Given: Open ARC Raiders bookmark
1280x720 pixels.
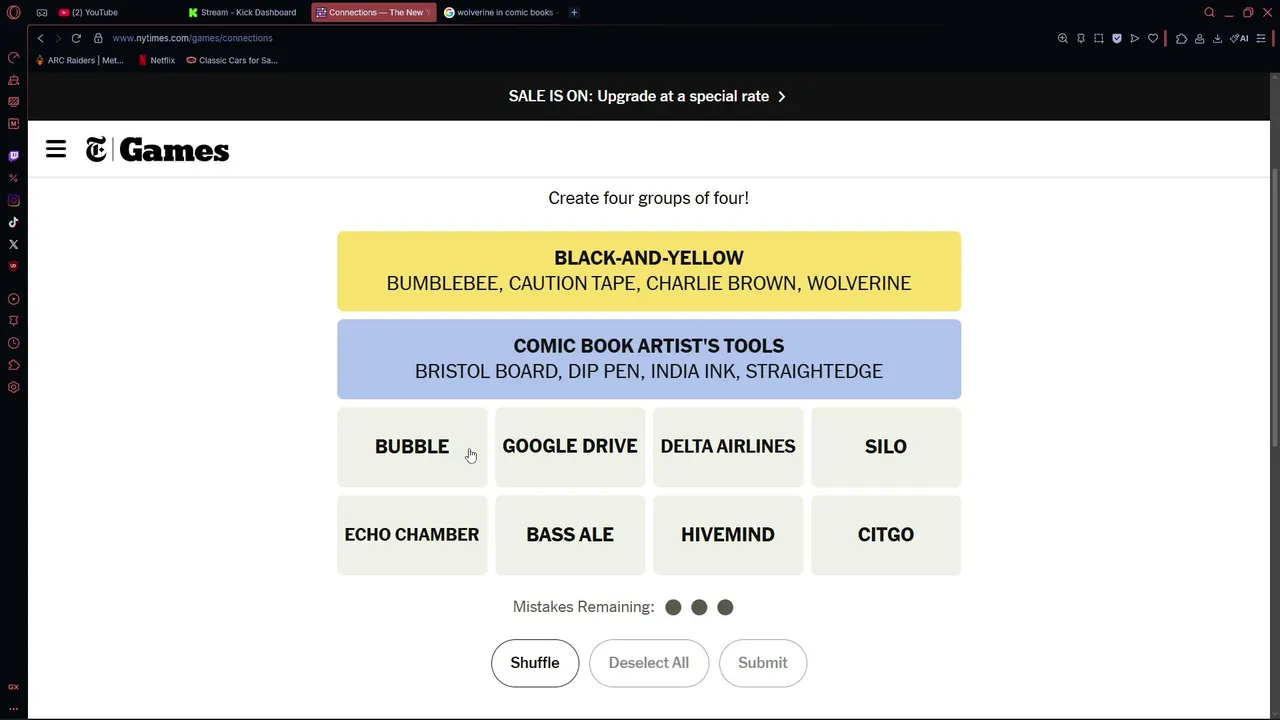Looking at the screenshot, I should point(80,60).
